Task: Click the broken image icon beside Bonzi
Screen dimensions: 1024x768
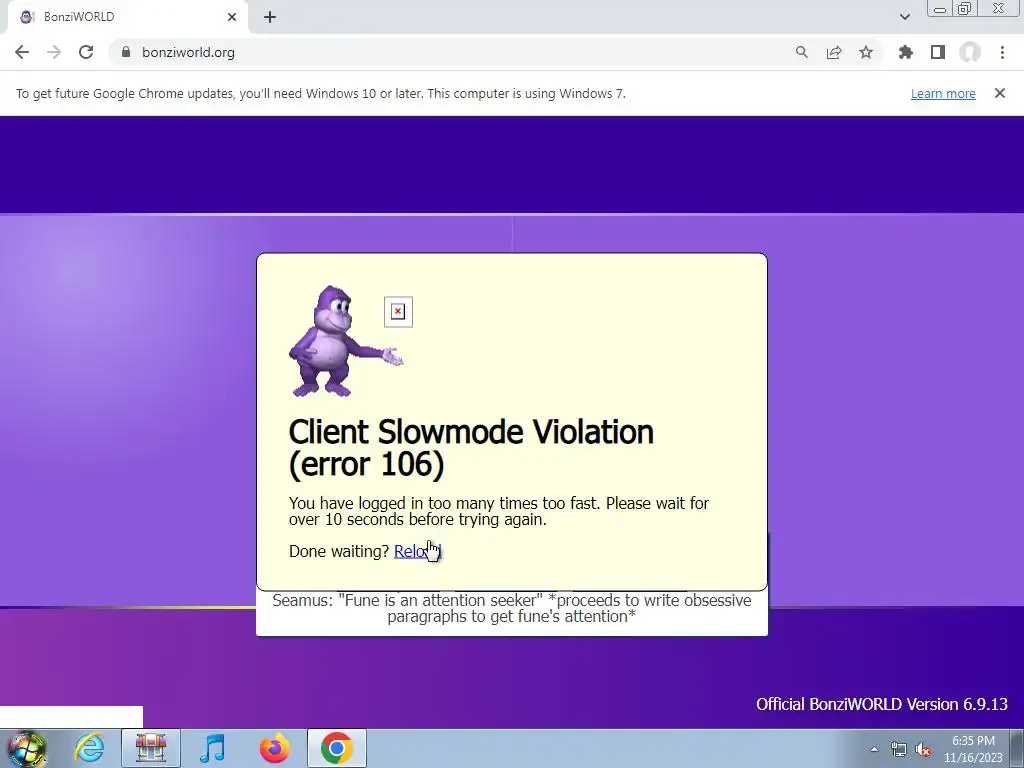Action: (398, 312)
